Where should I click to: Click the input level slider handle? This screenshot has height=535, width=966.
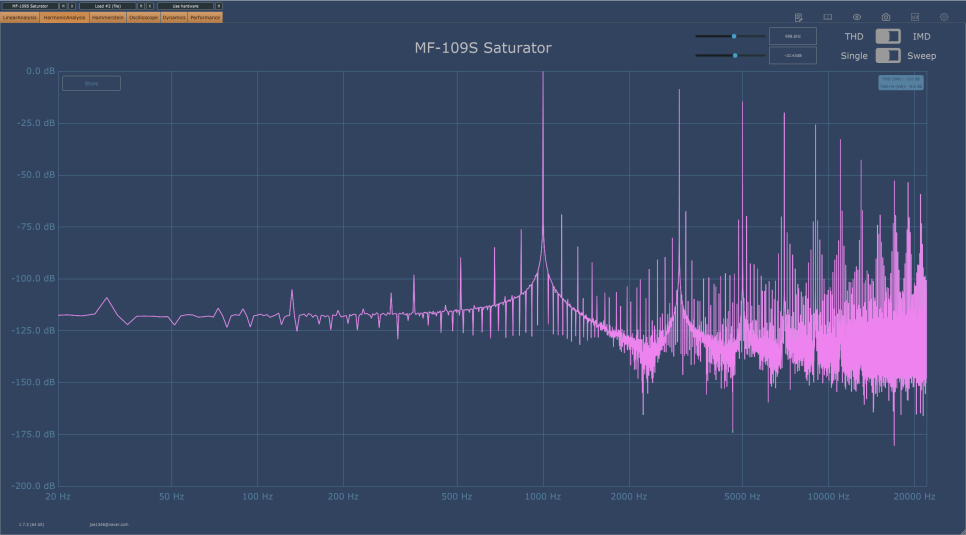click(x=735, y=55)
